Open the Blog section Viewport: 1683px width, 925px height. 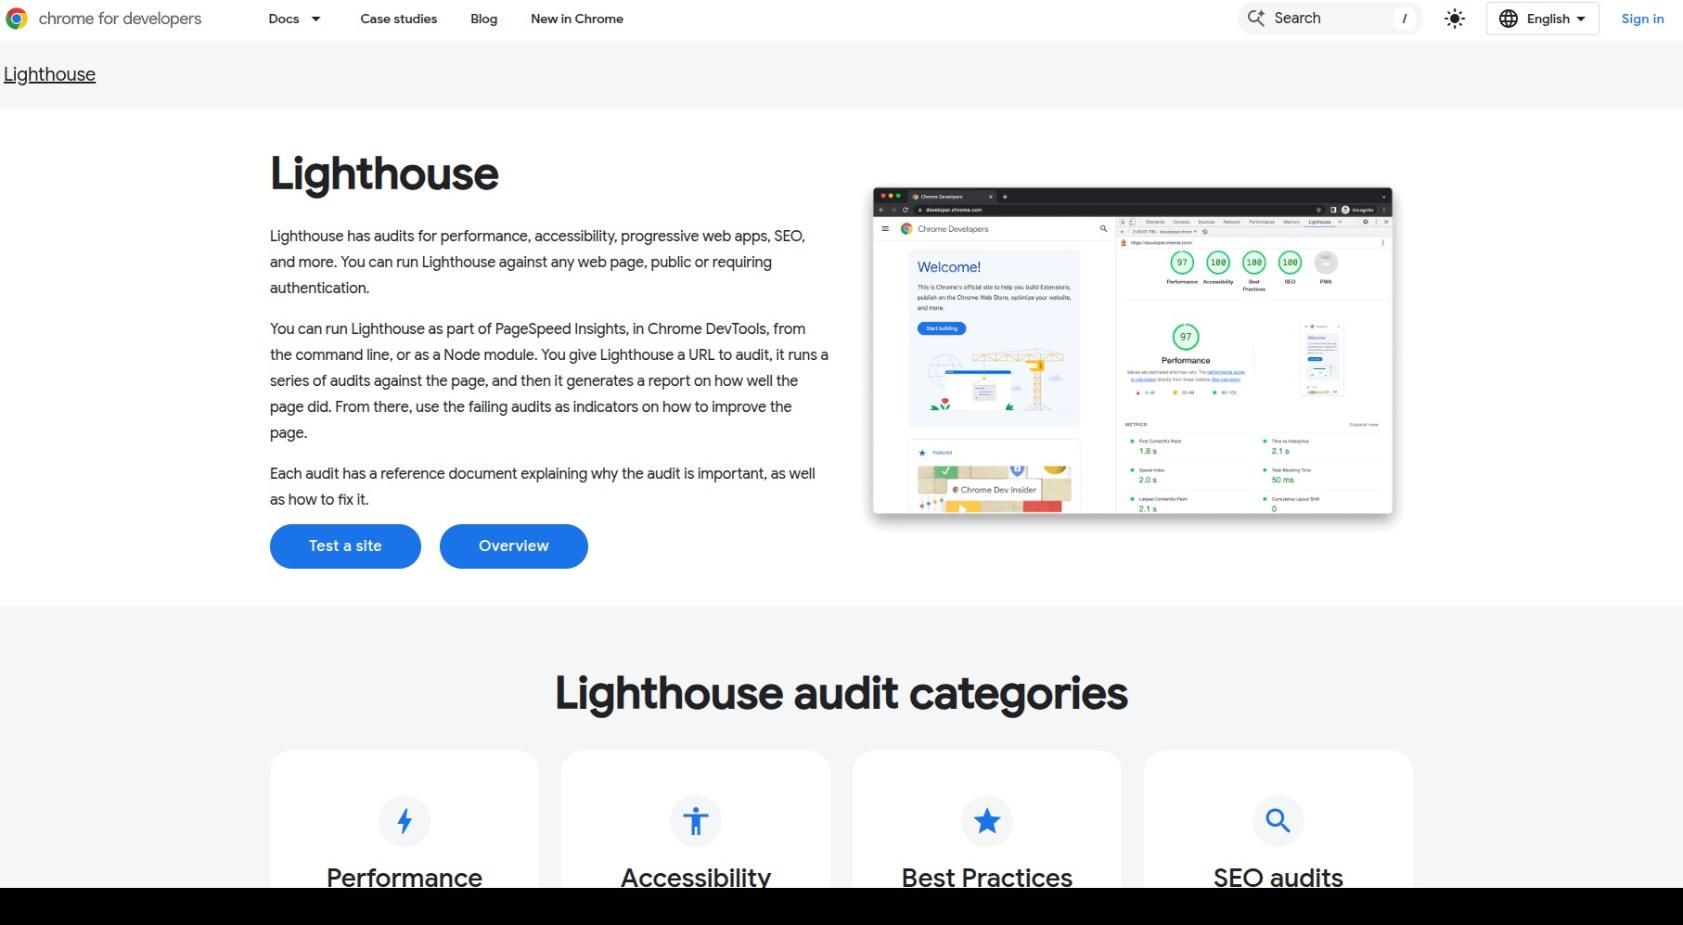[x=483, y=18]
